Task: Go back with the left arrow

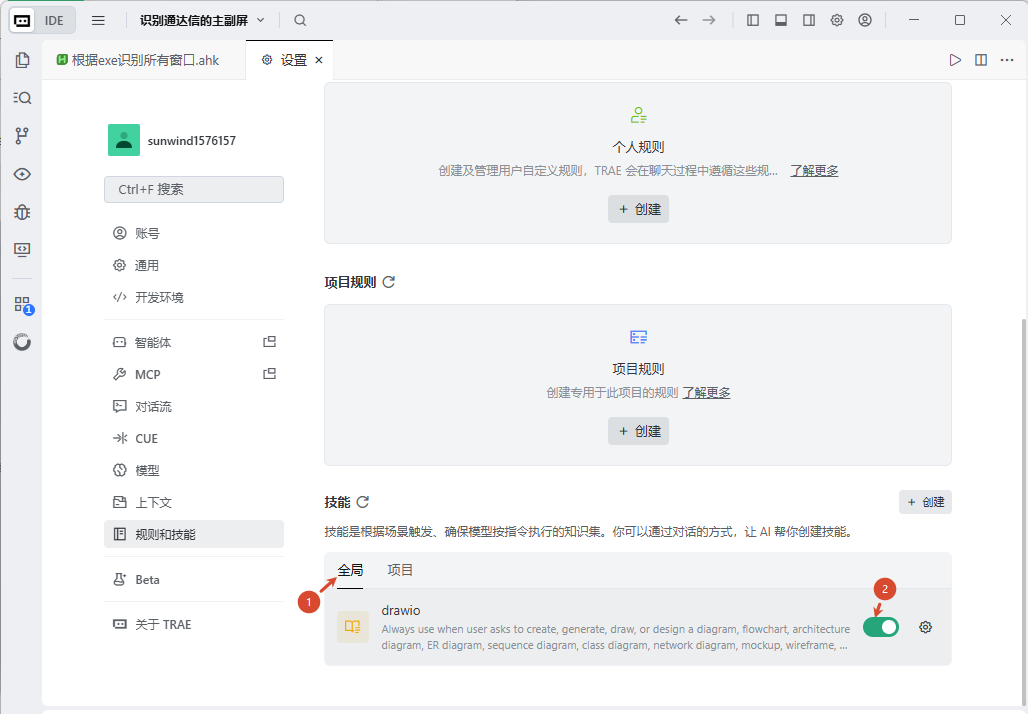Action: [681, 20]
